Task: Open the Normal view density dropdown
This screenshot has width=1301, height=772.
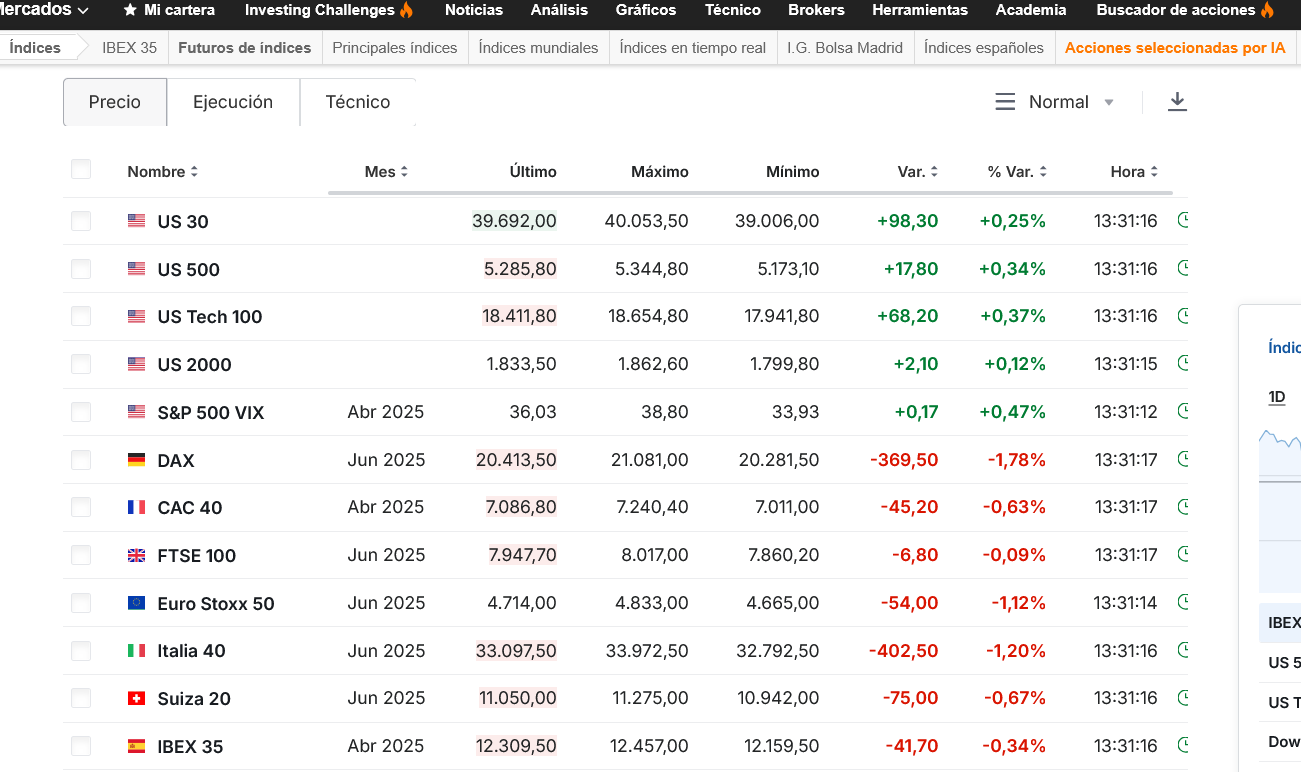Action: [x=1055, y=102]
